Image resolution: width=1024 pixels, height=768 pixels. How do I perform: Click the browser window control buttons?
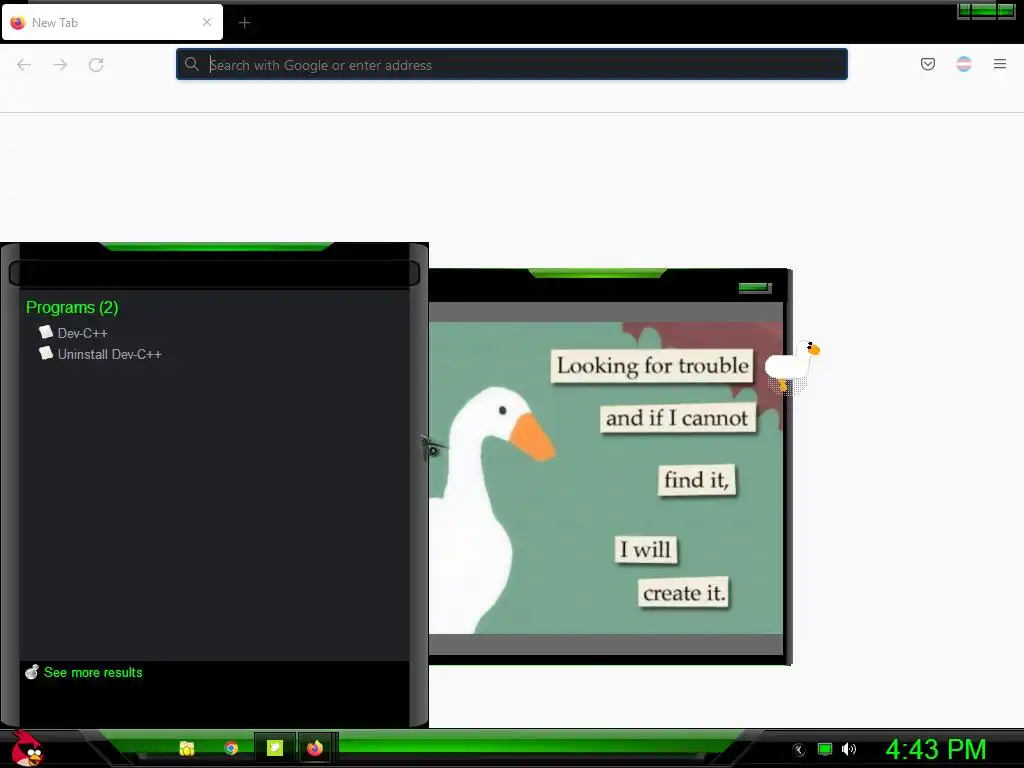[986, 10]
